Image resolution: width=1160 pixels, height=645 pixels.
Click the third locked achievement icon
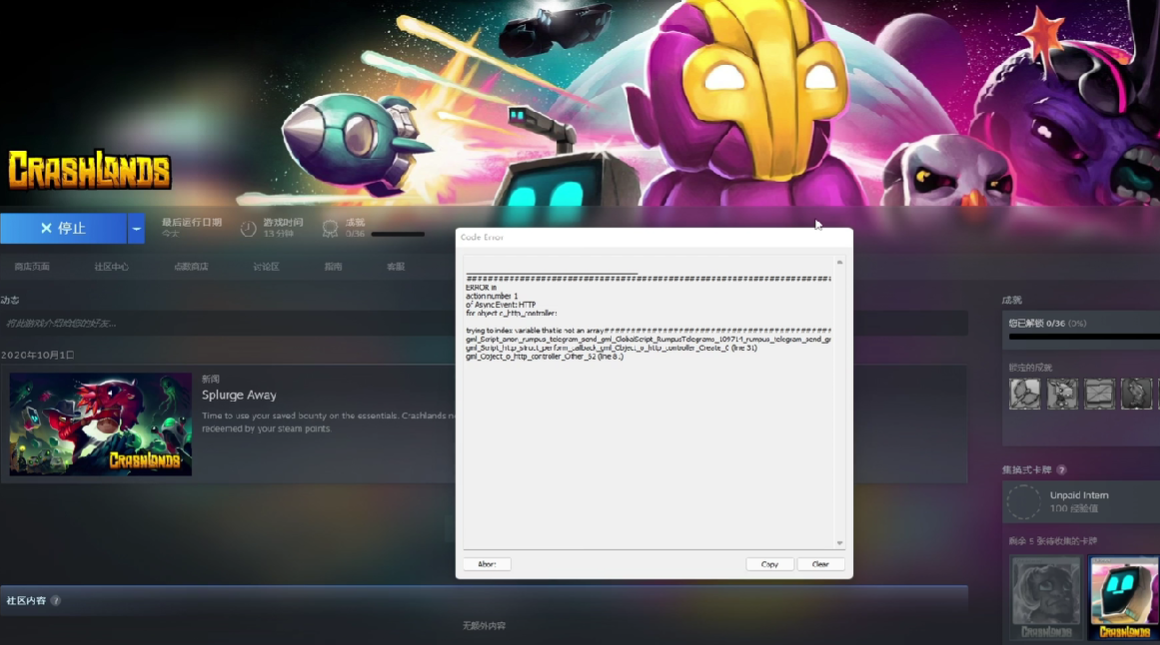click(1099, 394)
